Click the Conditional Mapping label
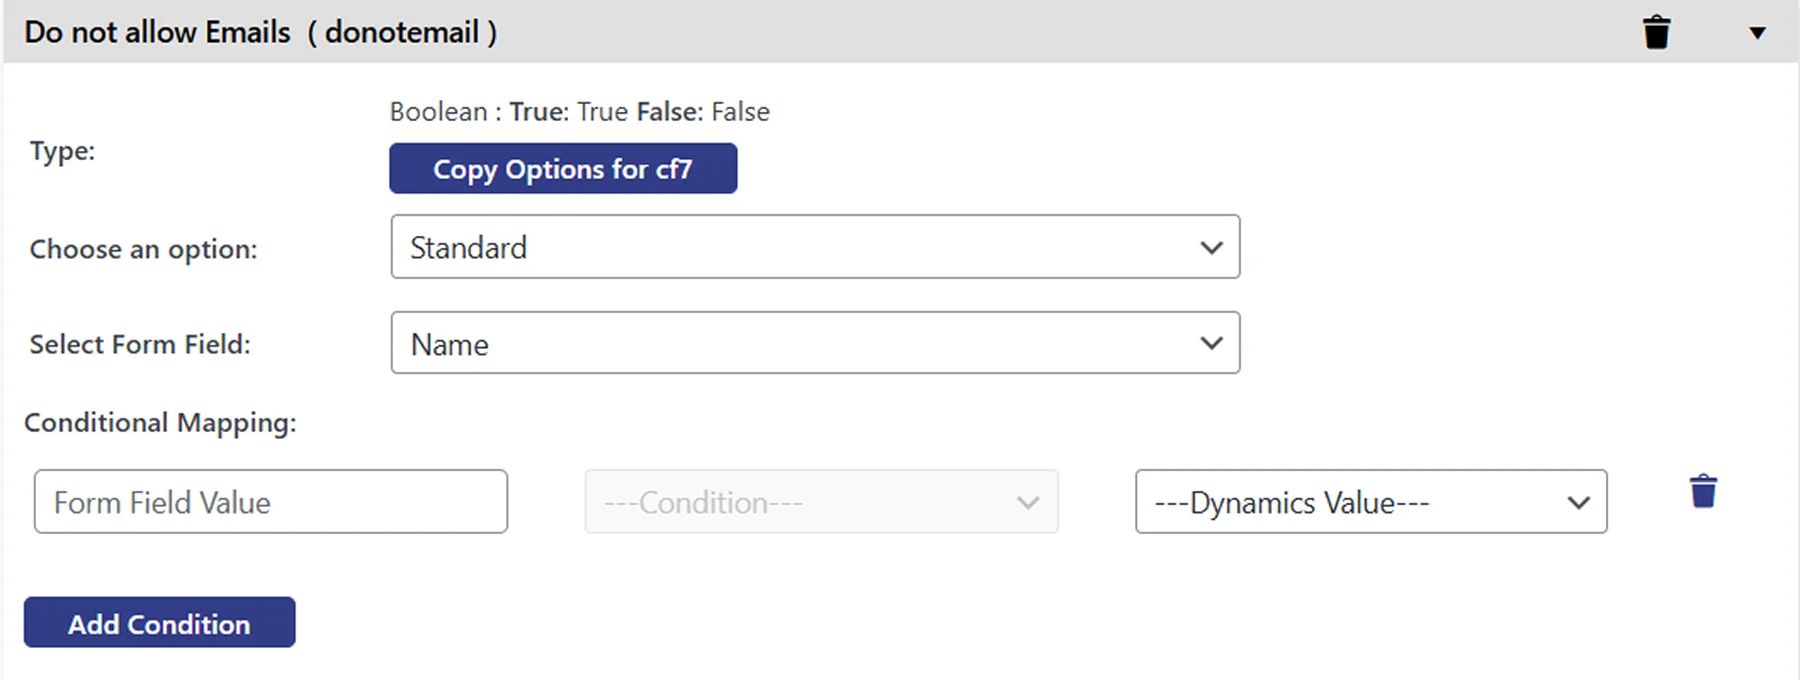 (x=159, y=422)
